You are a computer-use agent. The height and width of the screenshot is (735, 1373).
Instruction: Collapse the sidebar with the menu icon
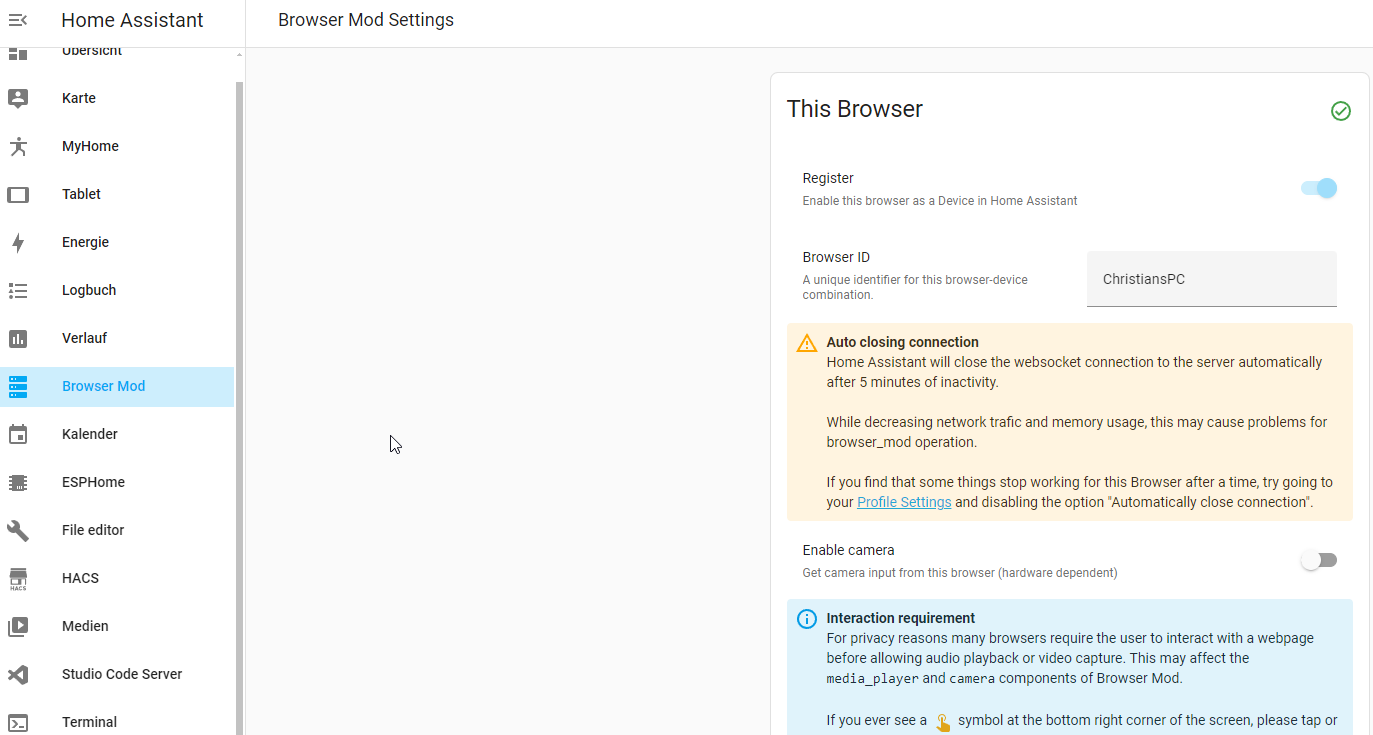tap(18, 20)
